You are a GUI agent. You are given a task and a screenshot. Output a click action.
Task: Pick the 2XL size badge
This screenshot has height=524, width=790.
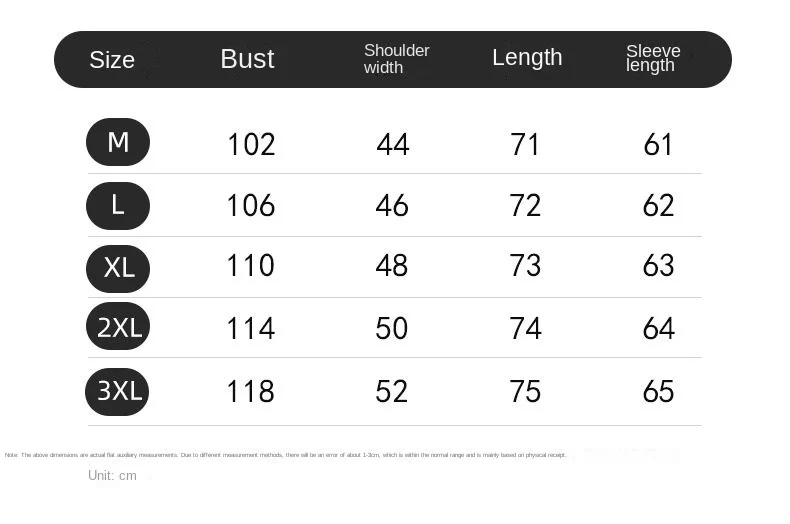[118, 326]
